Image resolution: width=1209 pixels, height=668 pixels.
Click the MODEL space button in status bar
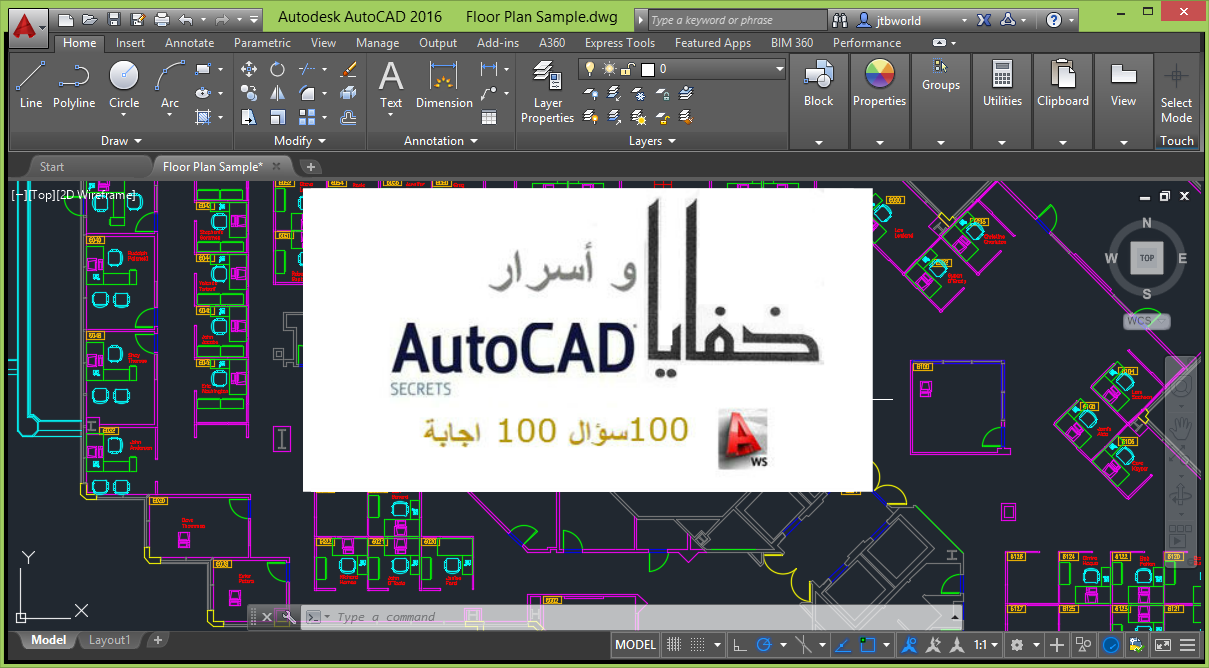[635, 644]
